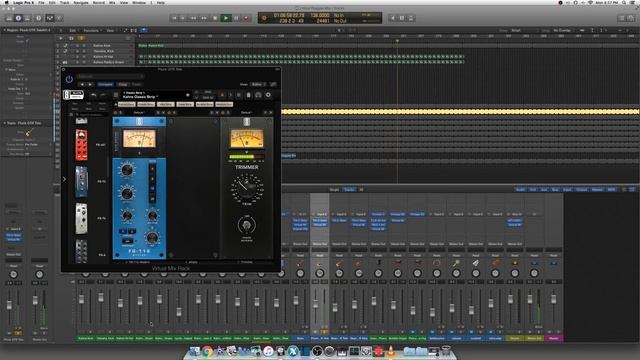
Task: Switch mixer to Single view tab
Action: 334,190
